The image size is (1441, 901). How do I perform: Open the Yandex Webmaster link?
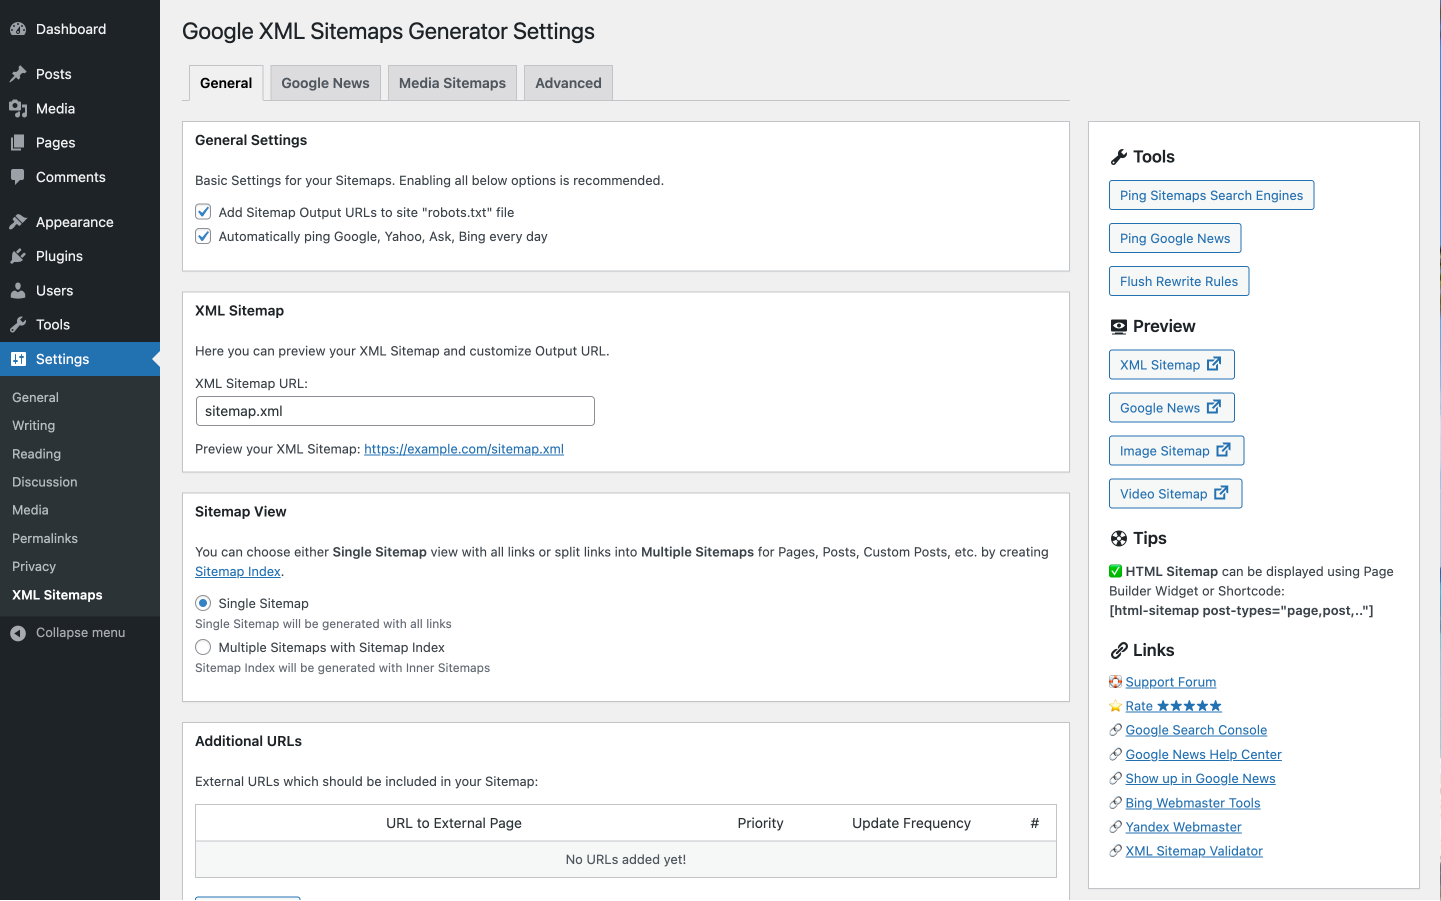1184,827
